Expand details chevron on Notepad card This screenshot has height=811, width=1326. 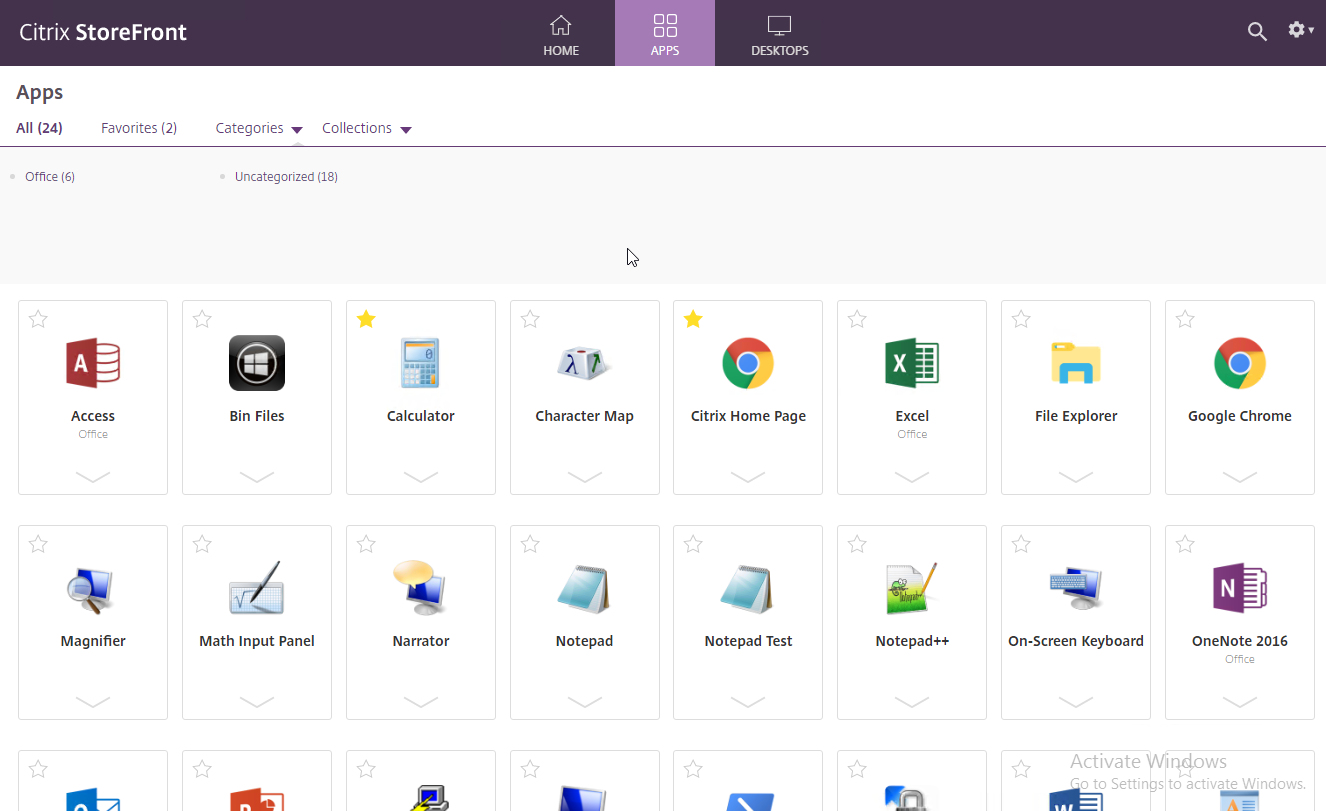pyautogui.click(x=584, y=702)
